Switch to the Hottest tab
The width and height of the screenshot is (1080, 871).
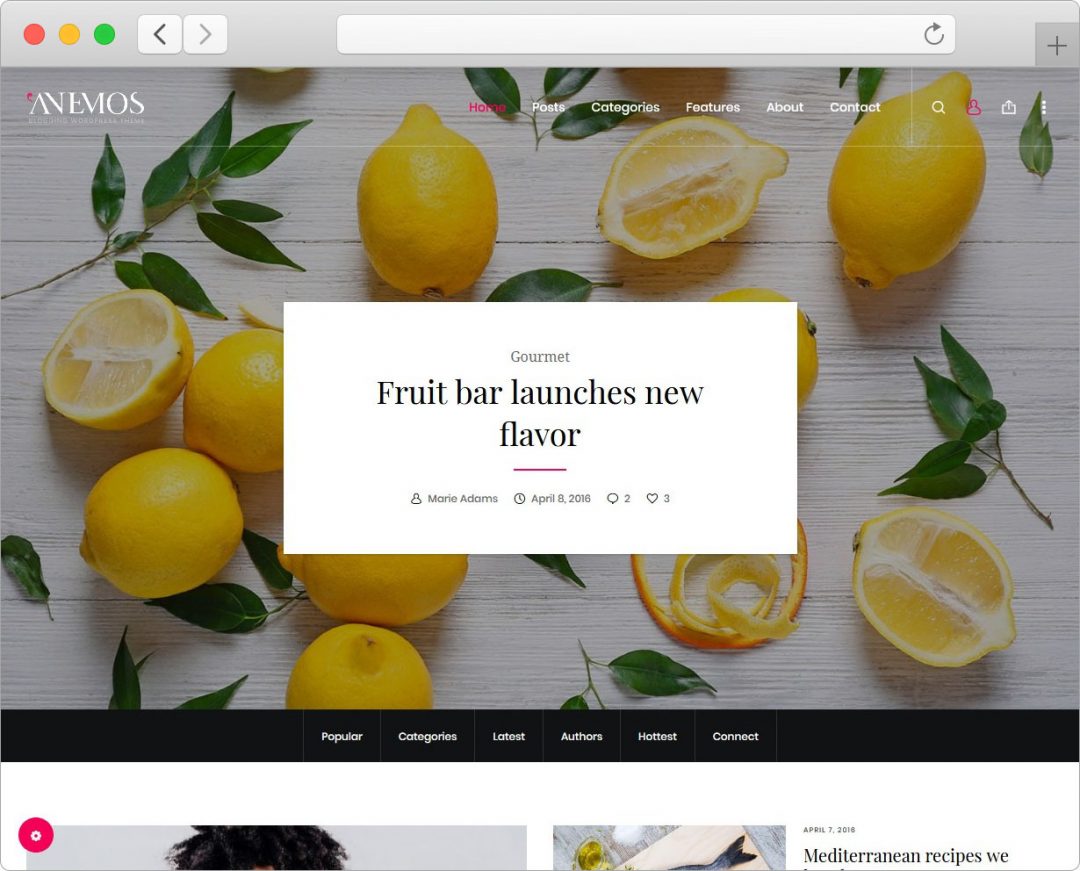click(x=657, y=736)
